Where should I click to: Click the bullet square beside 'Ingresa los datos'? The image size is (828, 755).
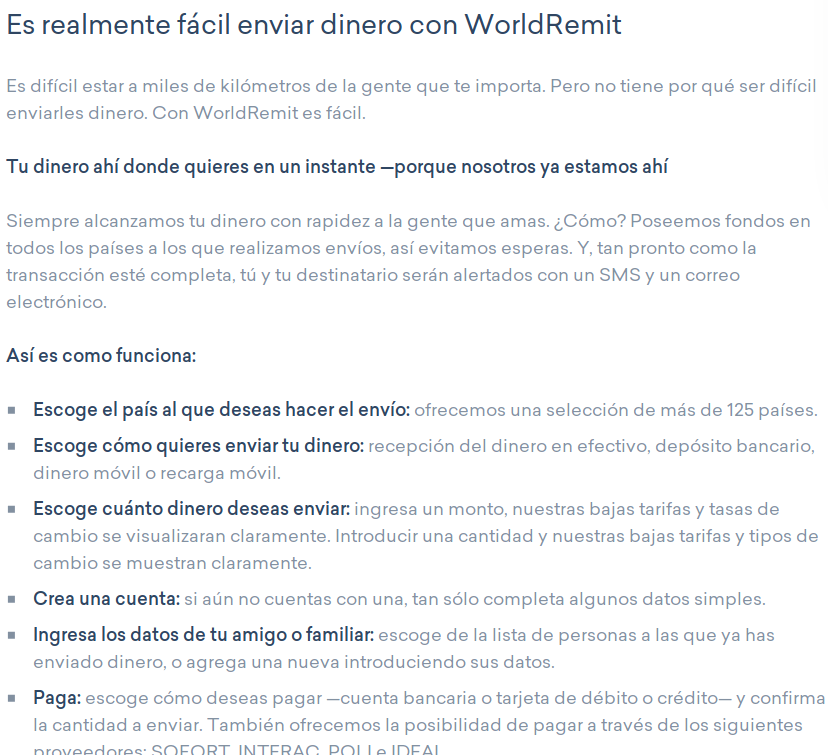tap(12, 635)
